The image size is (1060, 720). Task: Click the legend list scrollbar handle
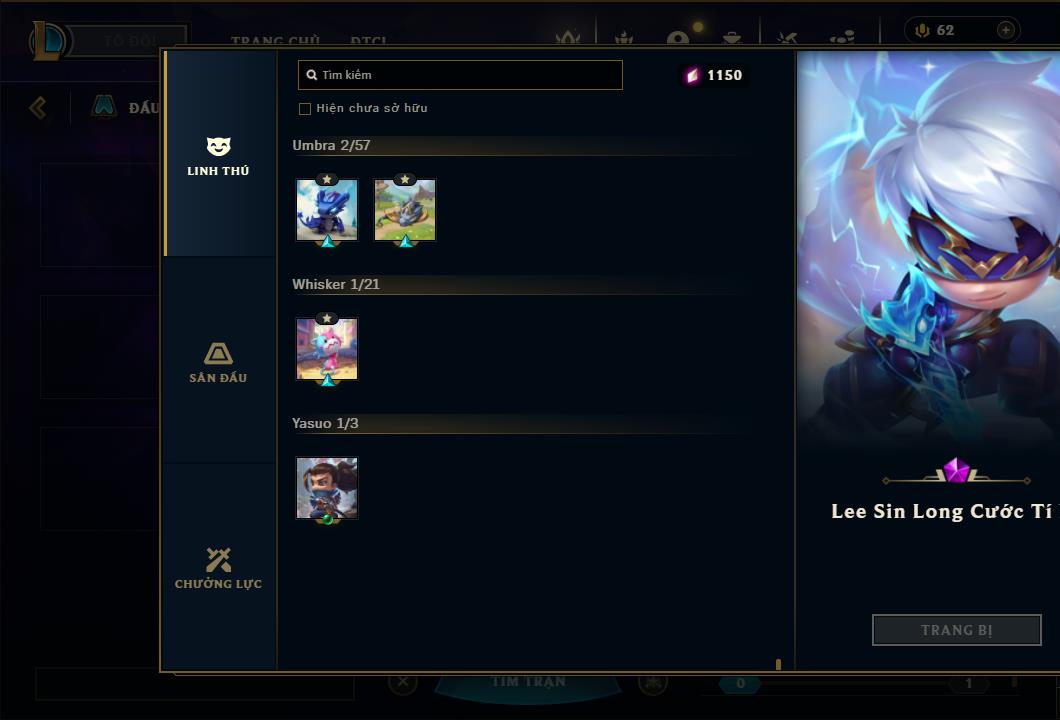(778, 665)
